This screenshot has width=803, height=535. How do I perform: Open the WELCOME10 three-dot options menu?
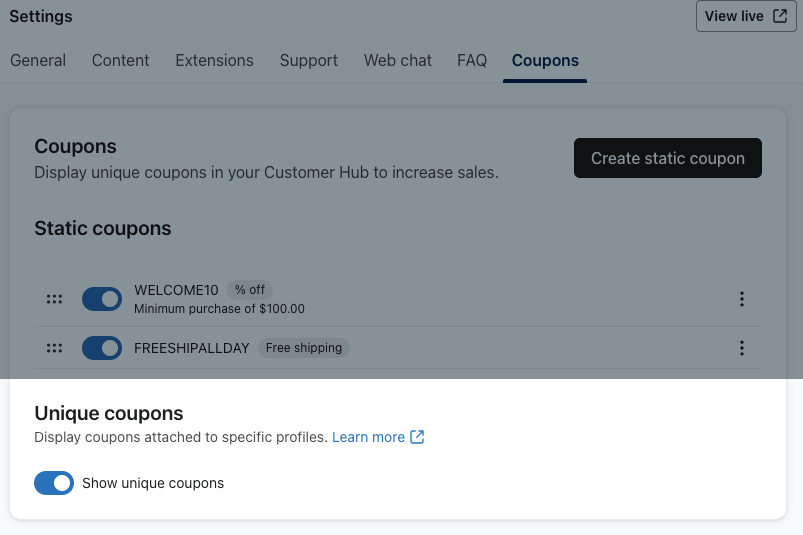coord(741,299)
